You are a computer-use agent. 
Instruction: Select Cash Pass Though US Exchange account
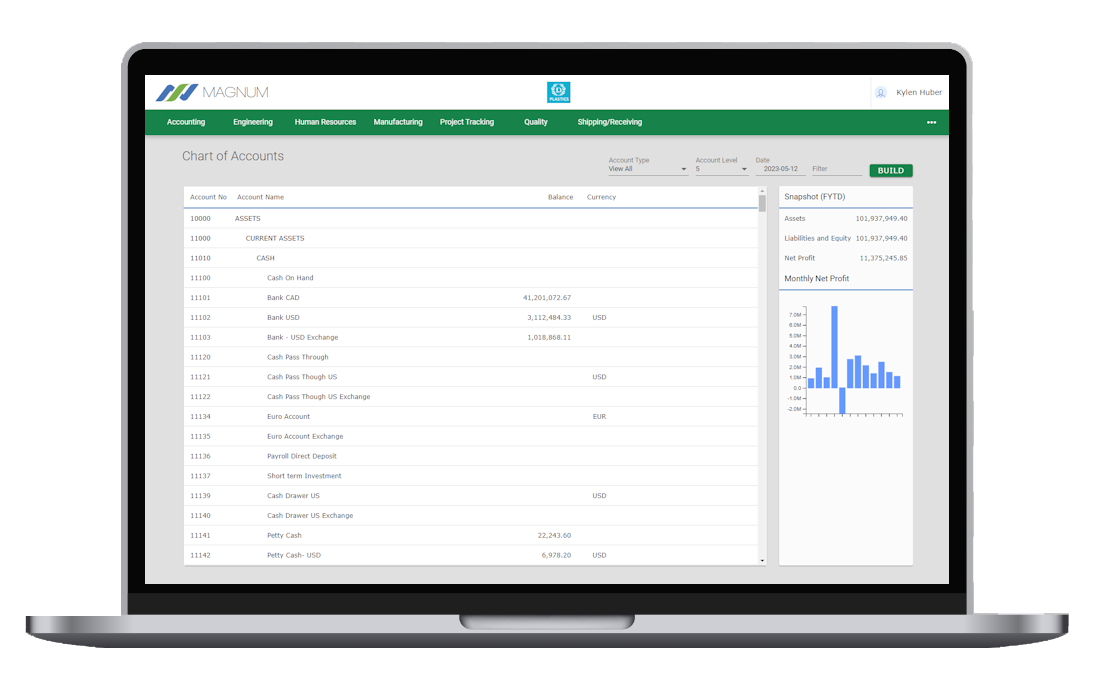pos(471,397)
